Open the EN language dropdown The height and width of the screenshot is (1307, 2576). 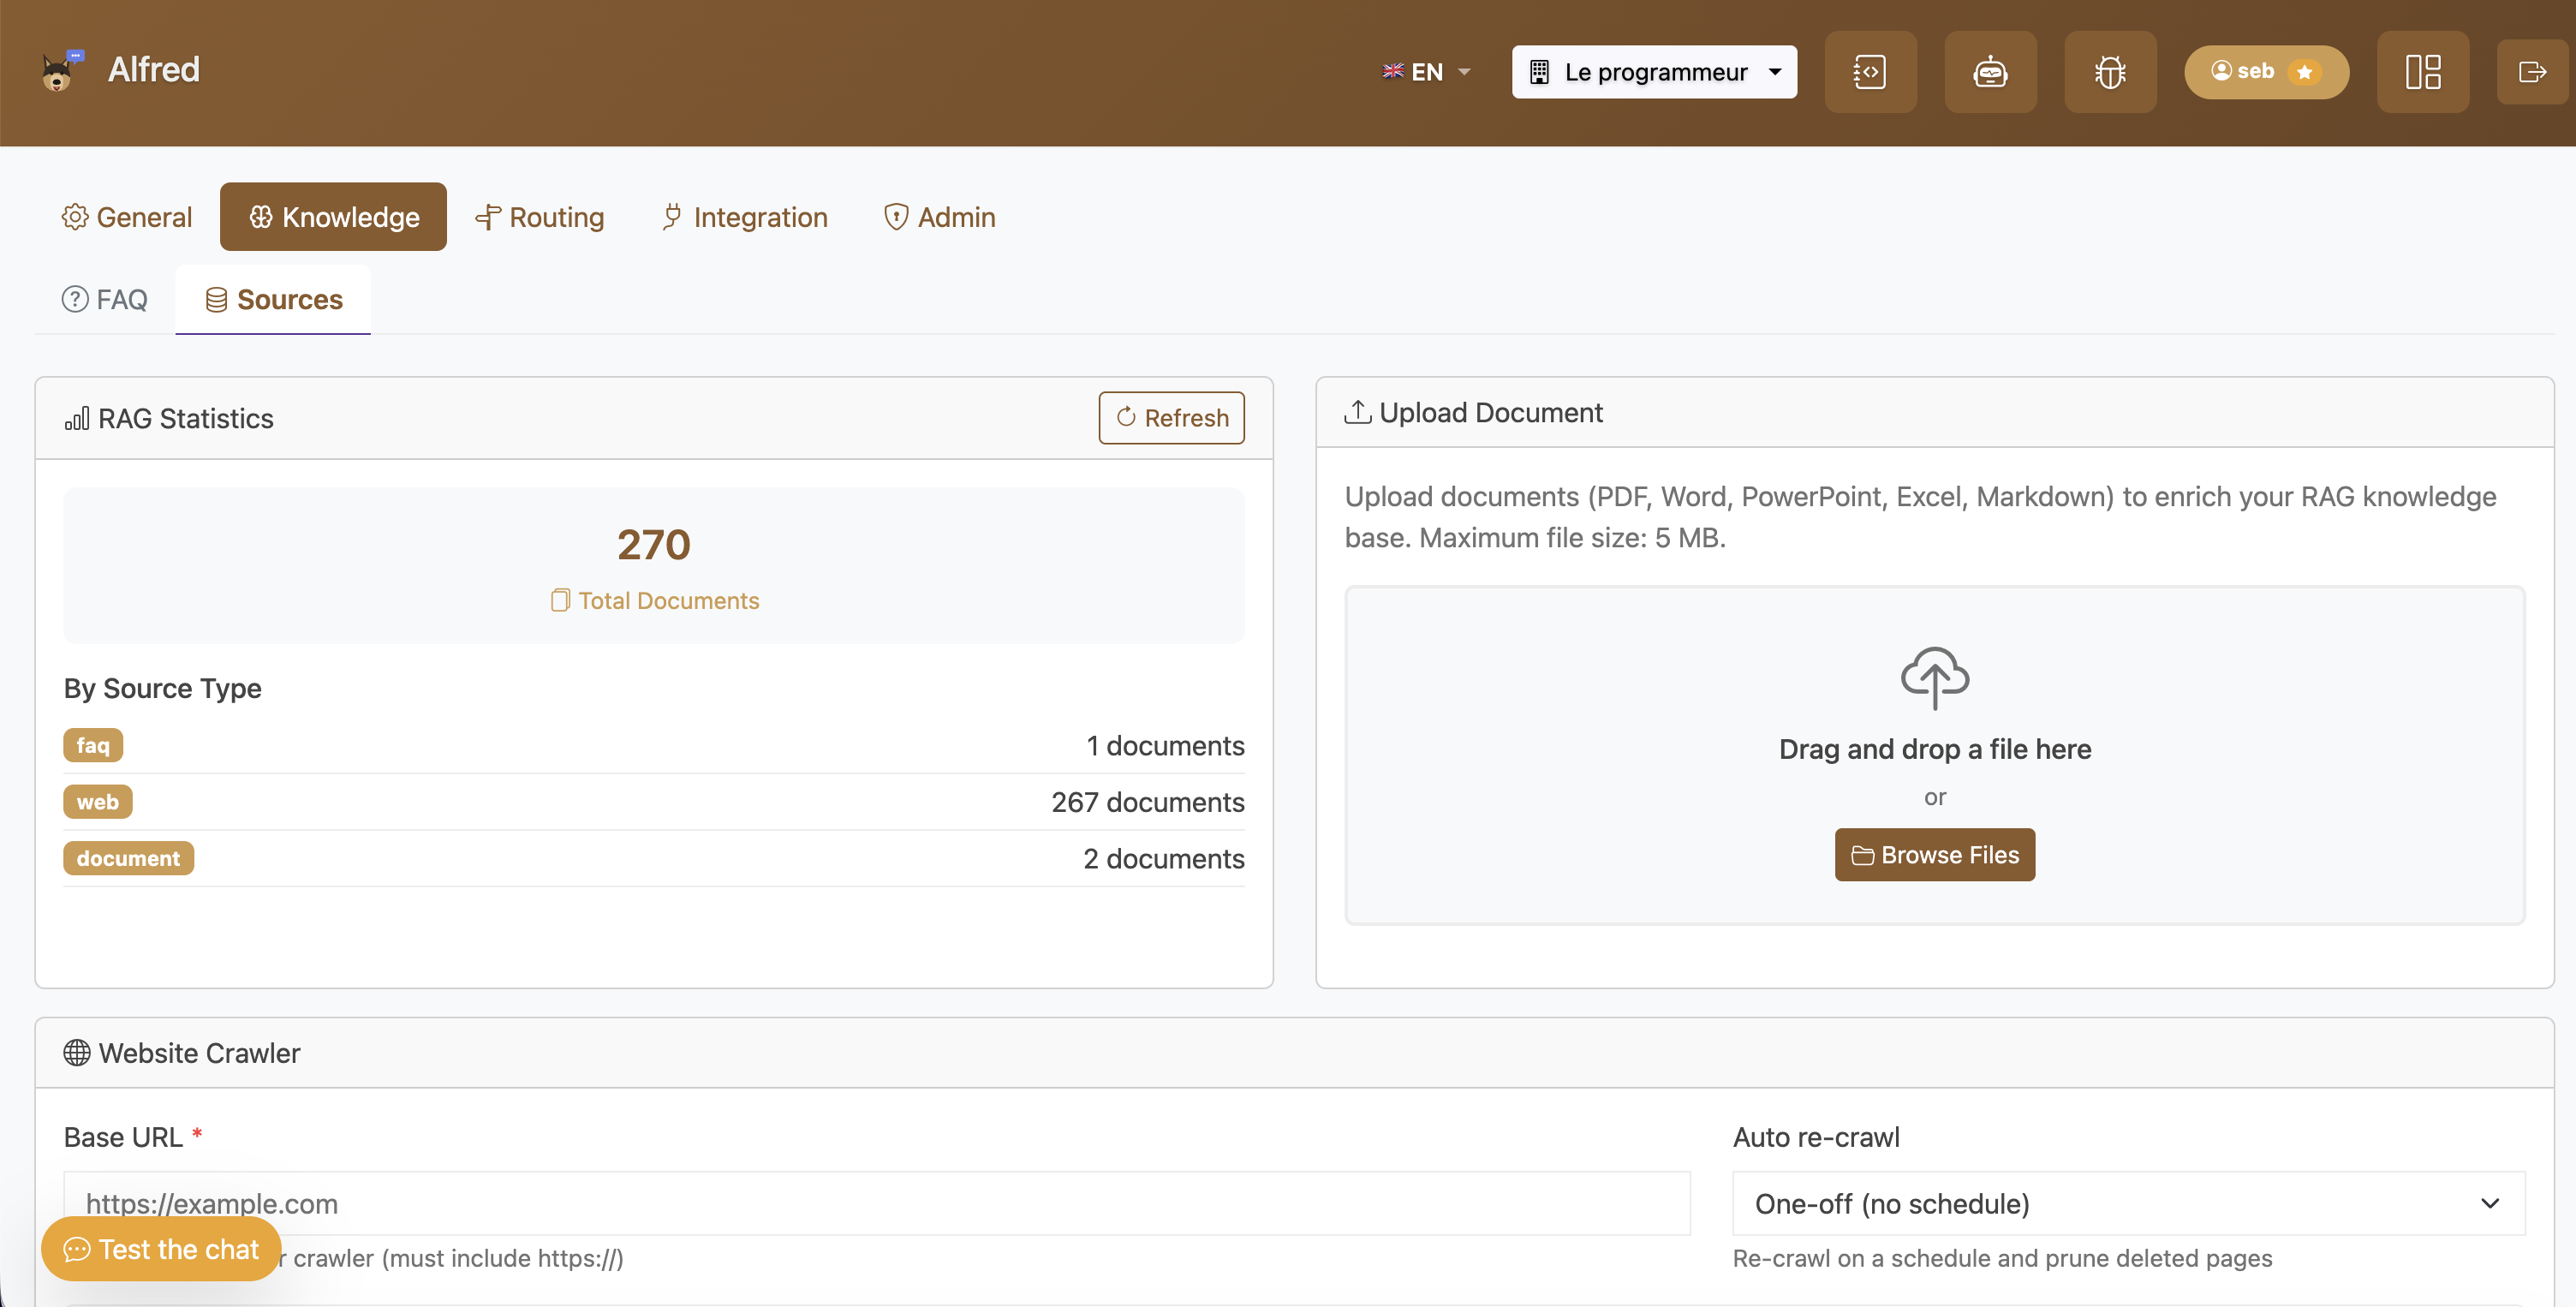click(x=1426, y=72)
